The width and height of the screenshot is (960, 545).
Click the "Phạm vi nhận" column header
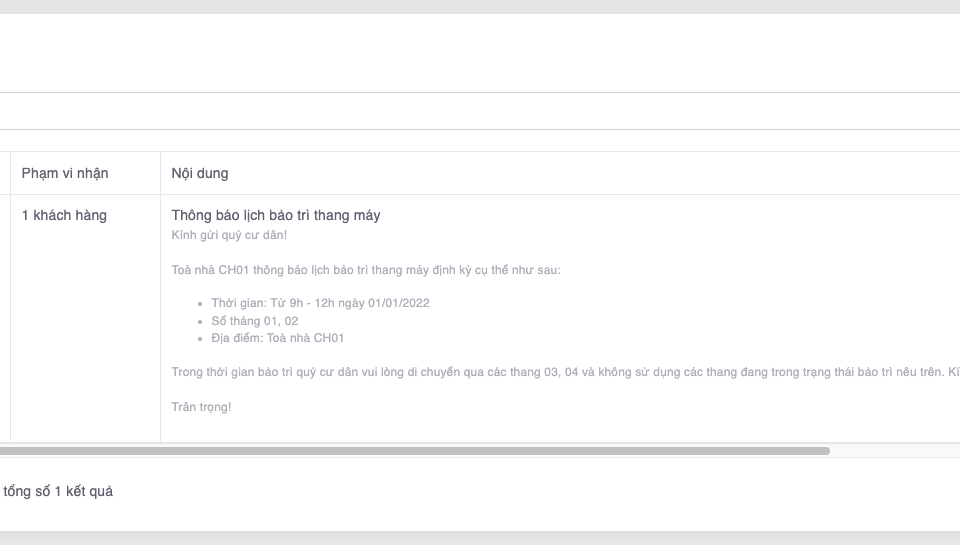tap(65, 173)
